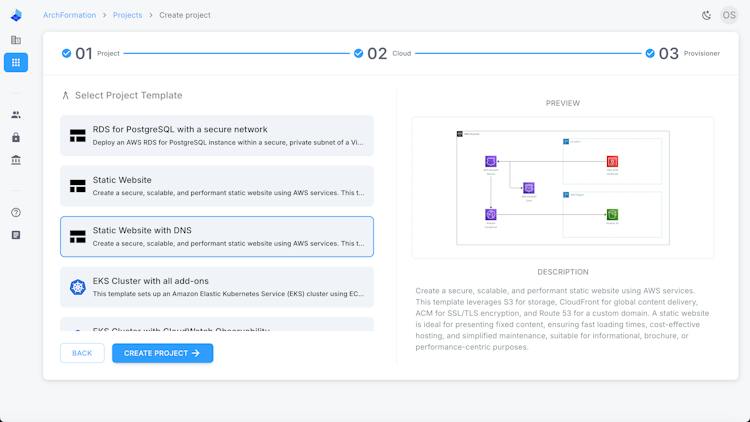The image size is (750, 422).
Task: Open the lock security icon in sidebar
Action: tap(16, 137)
